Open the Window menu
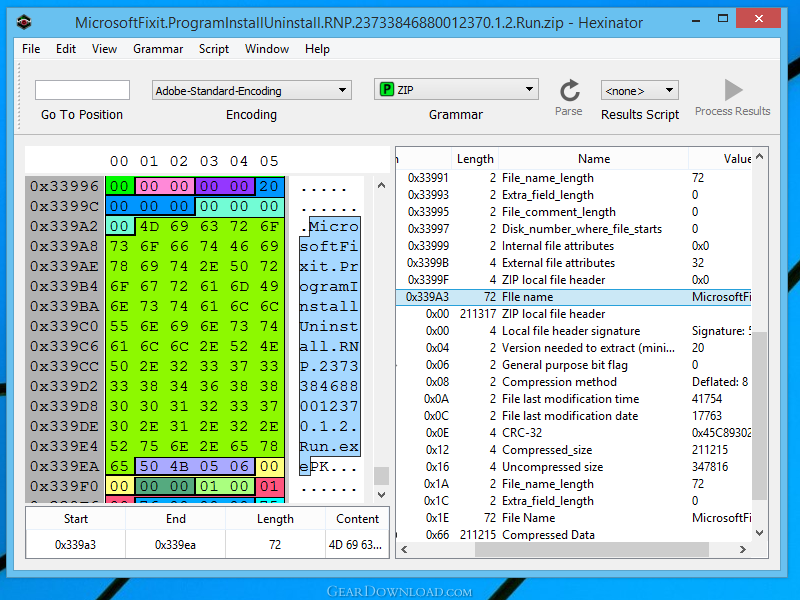Screen dimensions: 800x600 point(267,49)
